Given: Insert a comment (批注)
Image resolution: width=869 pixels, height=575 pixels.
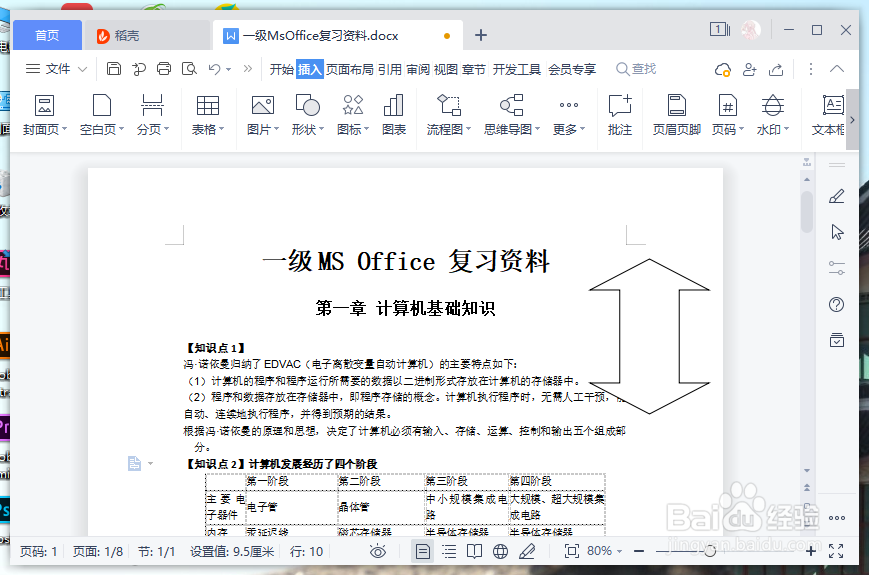Looking at the screenshot, I should (620, 115).
